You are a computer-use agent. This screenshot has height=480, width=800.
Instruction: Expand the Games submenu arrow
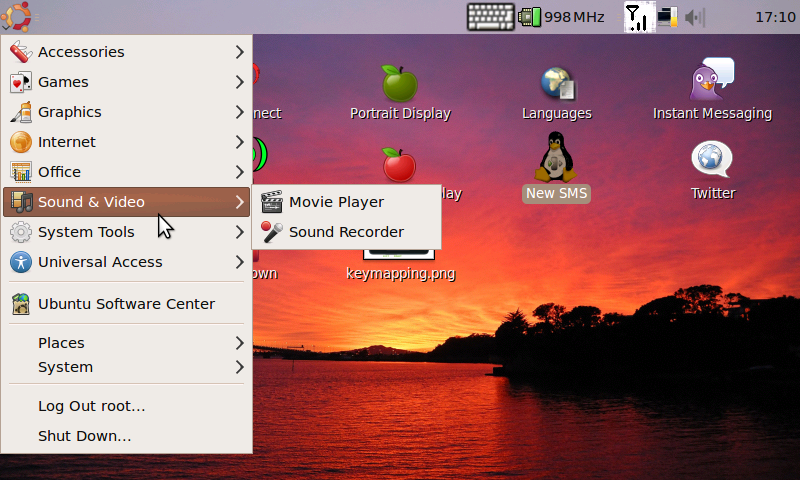click(x=239, y=82)
